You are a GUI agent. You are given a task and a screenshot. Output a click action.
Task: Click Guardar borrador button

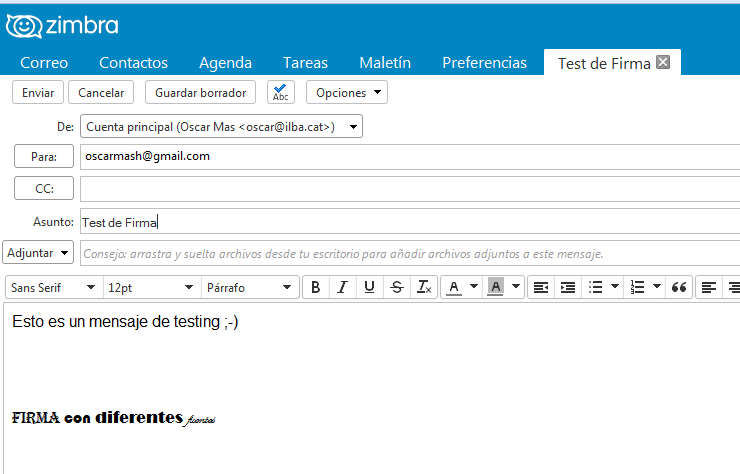[201, 92]
